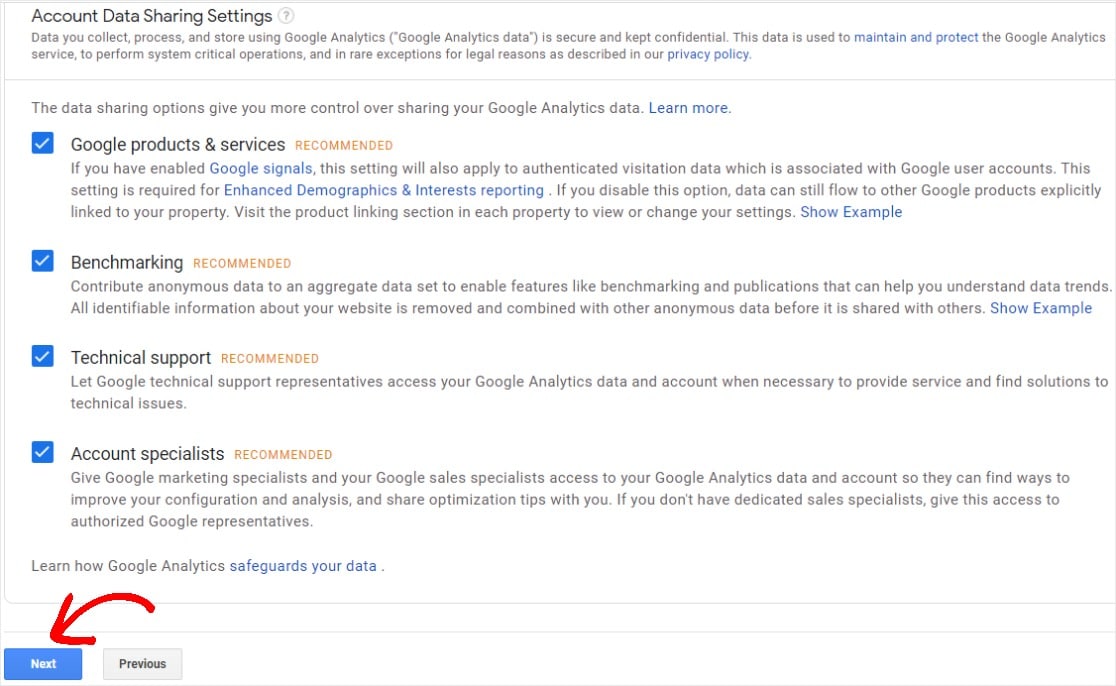Screen dimensions: 1116x686
Task: Toggle the Benchmarking checkbox
Action: click(43, 261)
